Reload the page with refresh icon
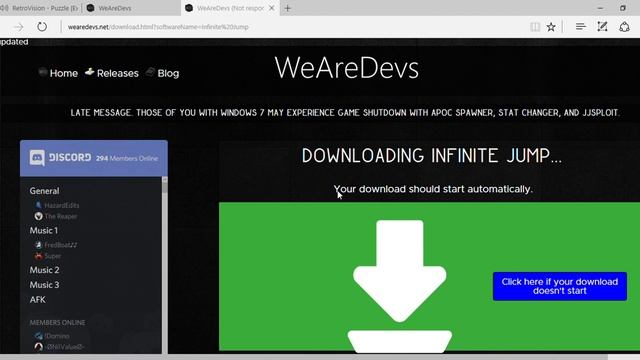Image resolution: width=640 pixels, height=360 pixels. pos(42,27)
